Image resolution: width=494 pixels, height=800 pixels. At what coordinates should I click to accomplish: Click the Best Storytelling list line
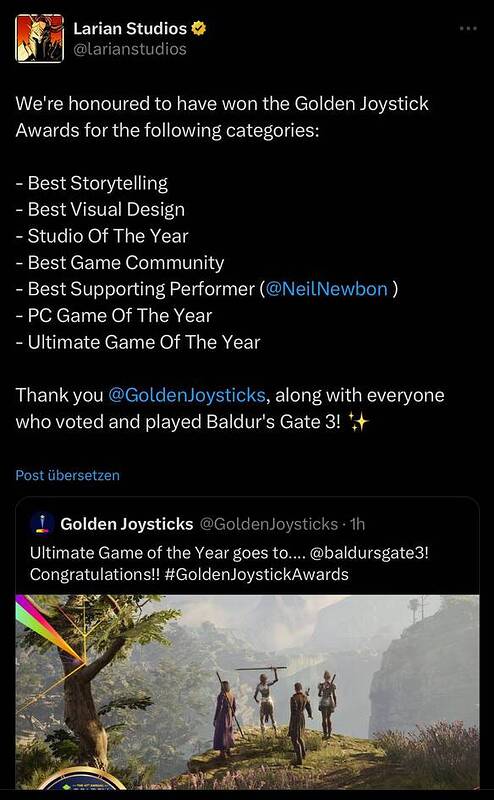[92, 183]
